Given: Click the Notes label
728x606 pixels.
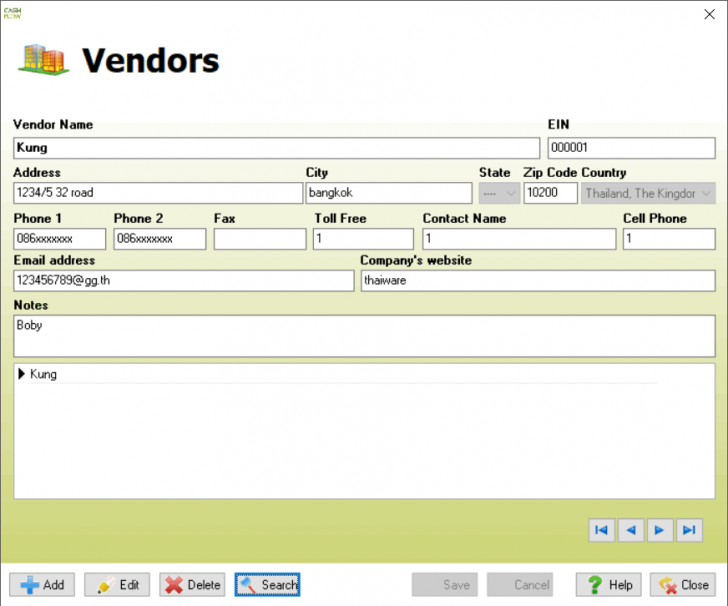Looking at the screenshot, I should tap(31, 305).
